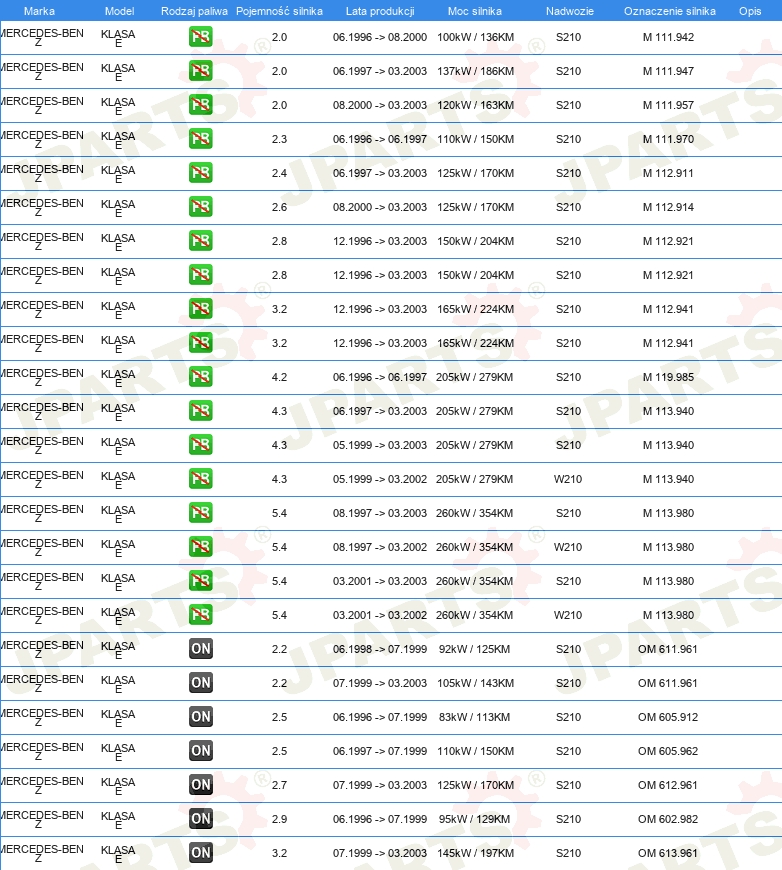Click the power value 95kW / 129KM
Image resolution: width=782 pixels, height=870 pixels.
[474, 818]
